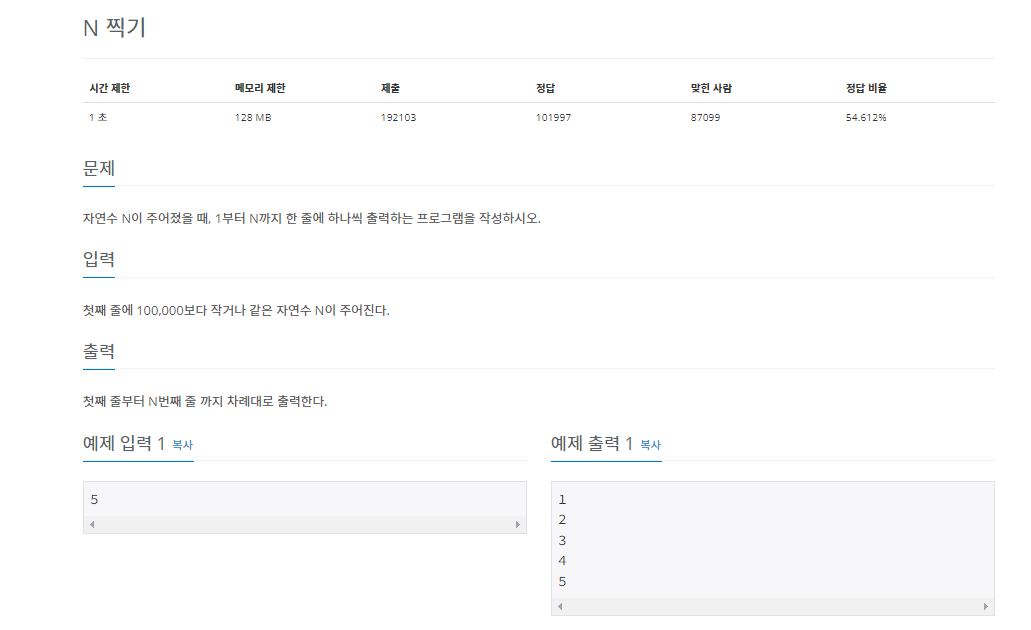
Task: Click the memory limit value 128 MB
Action: point(253,118)
